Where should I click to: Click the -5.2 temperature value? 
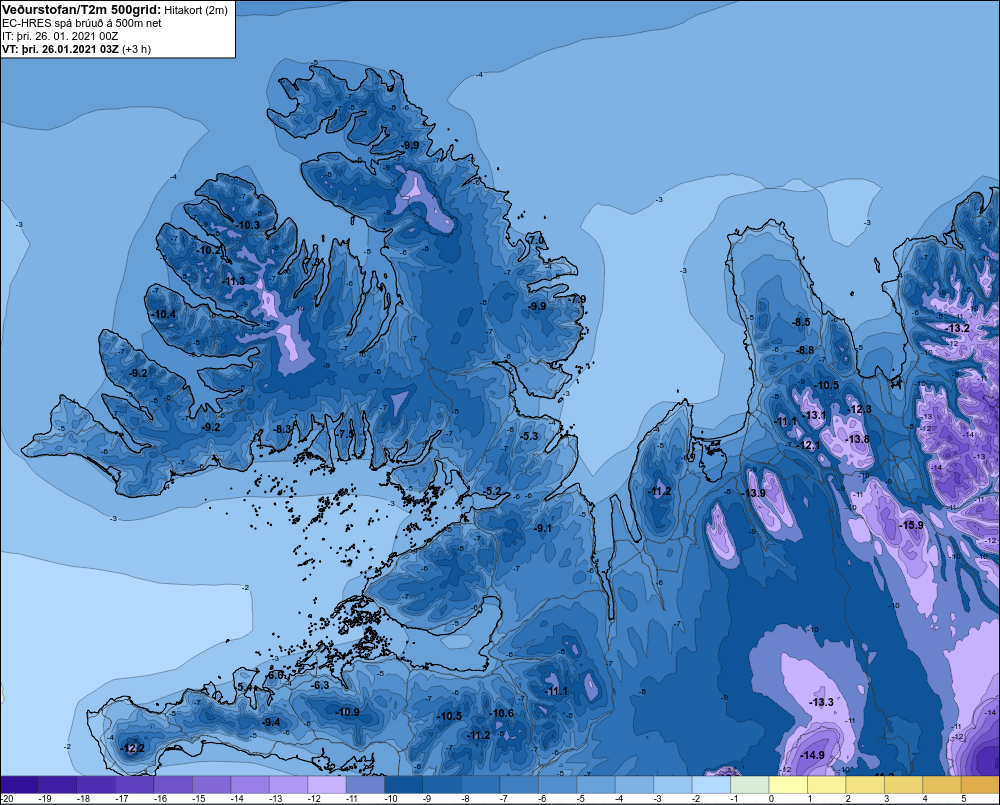(x=492, y=491)
